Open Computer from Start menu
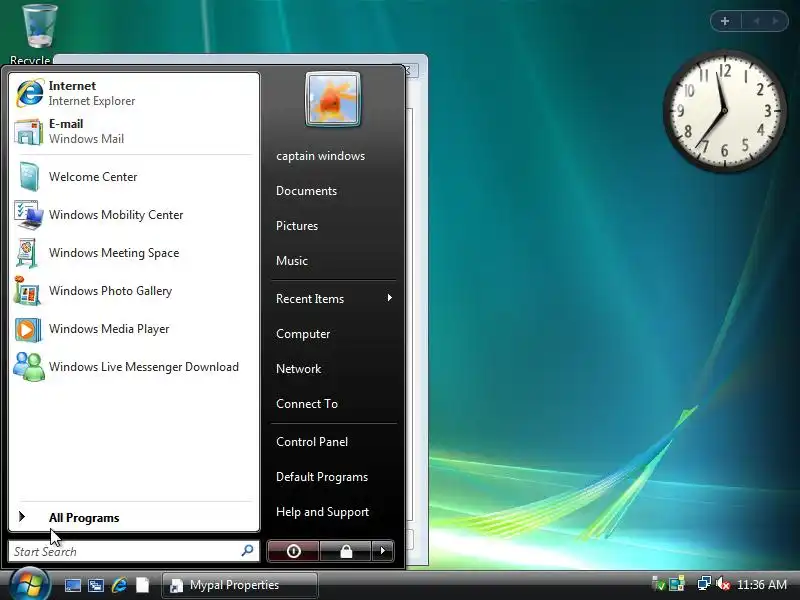Image resolution: width=800 pixels, height=600 pixels. (x=303, y=334)
